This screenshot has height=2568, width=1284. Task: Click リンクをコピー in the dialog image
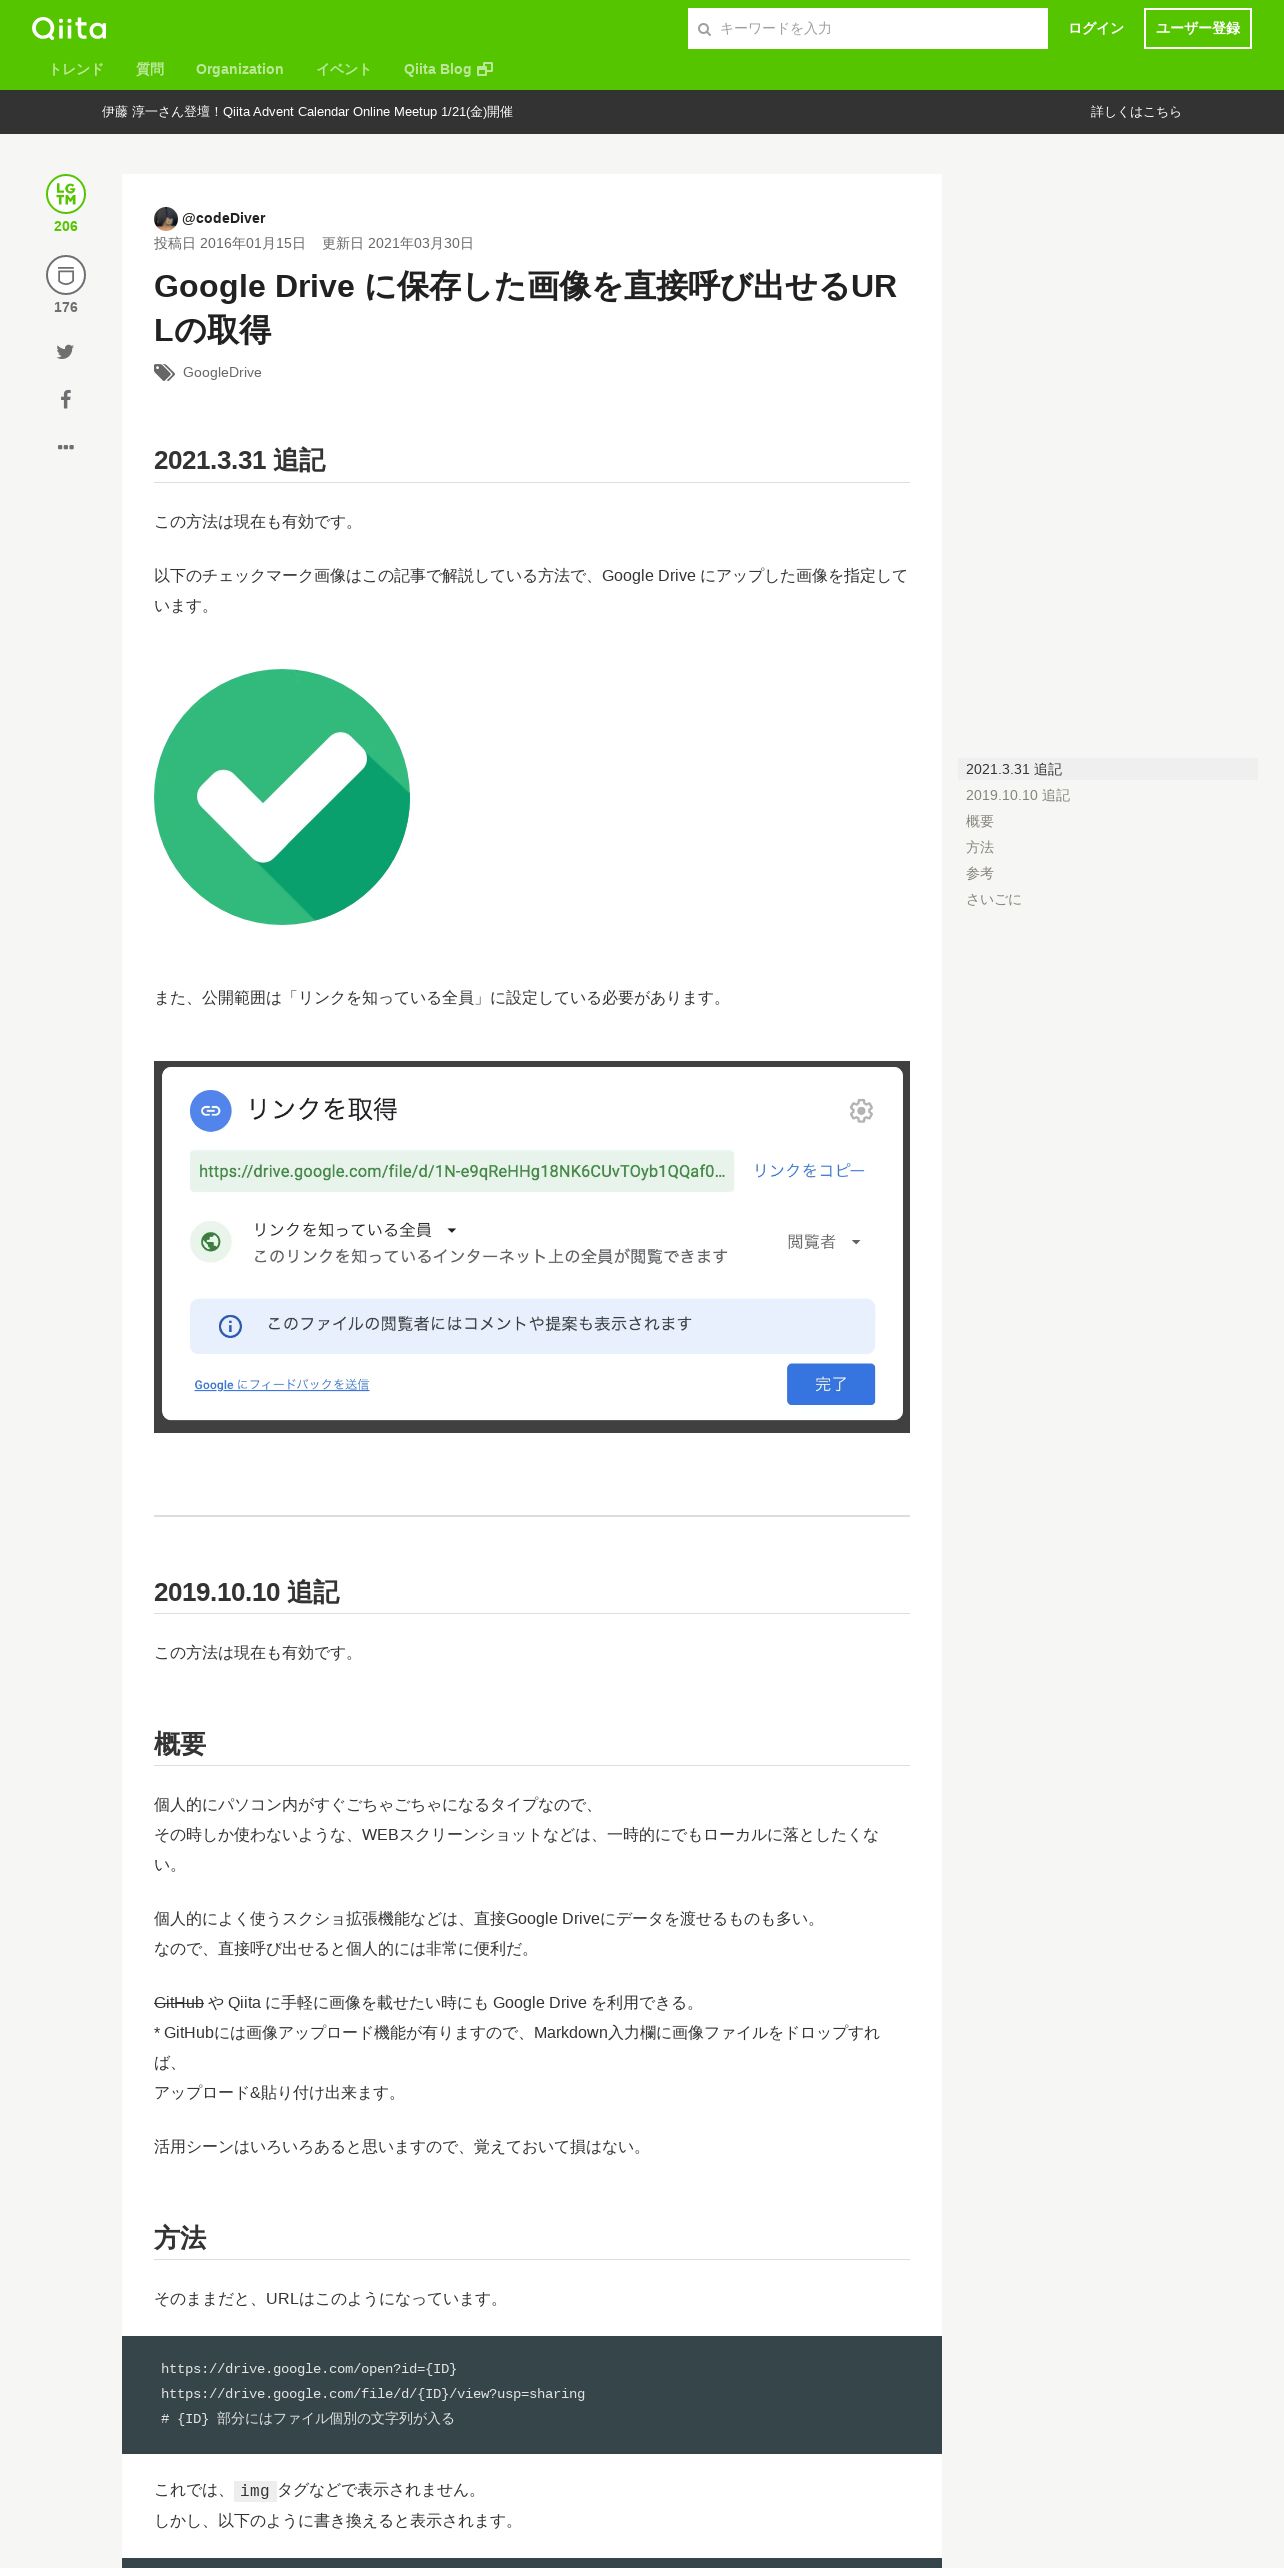click(809, 1170)
